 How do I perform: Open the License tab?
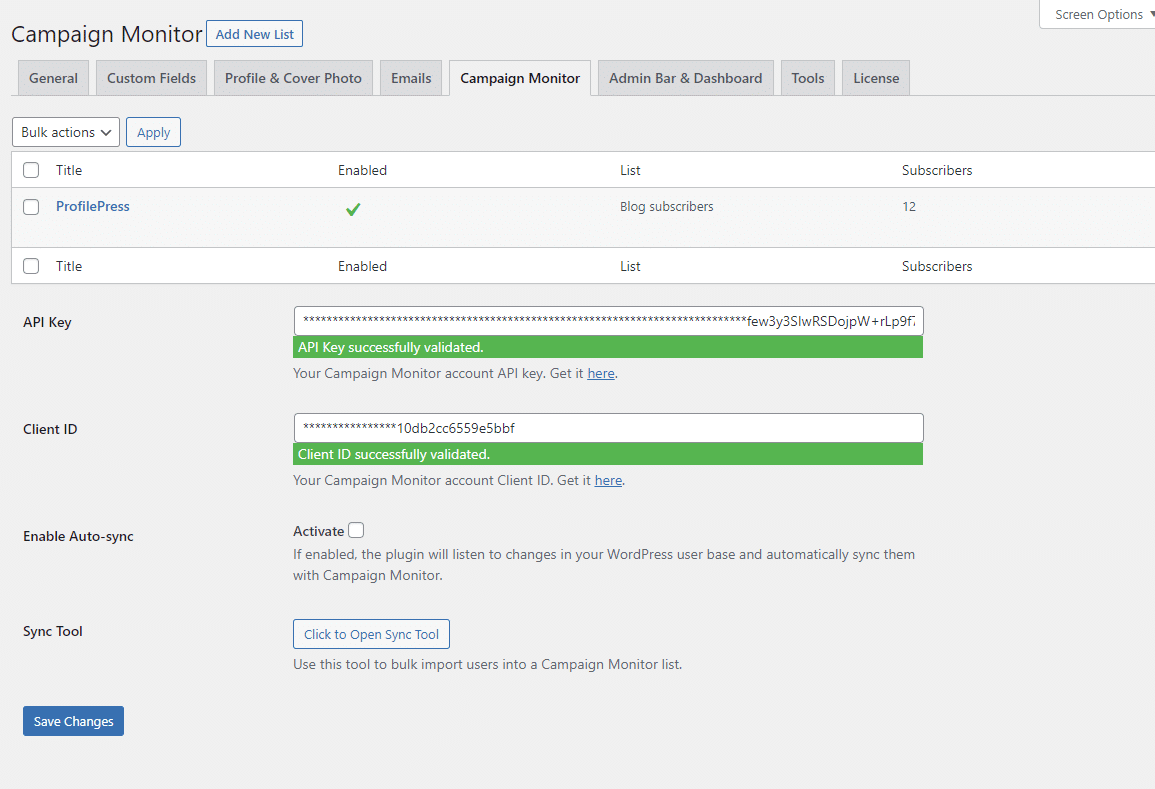coord(876,78)
